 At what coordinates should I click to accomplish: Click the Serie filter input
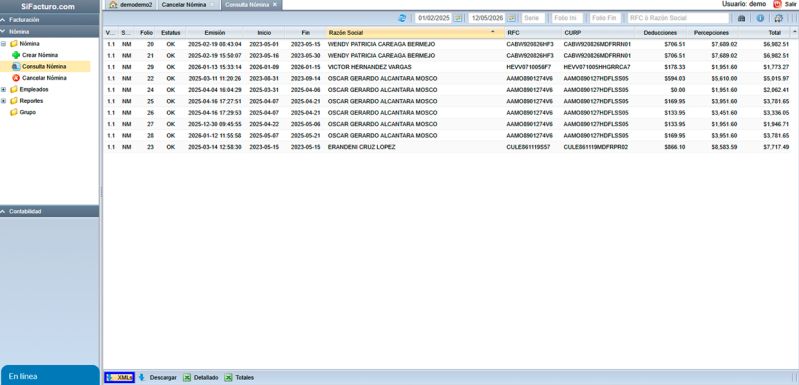pyautogui.click(x=533, y=18)
